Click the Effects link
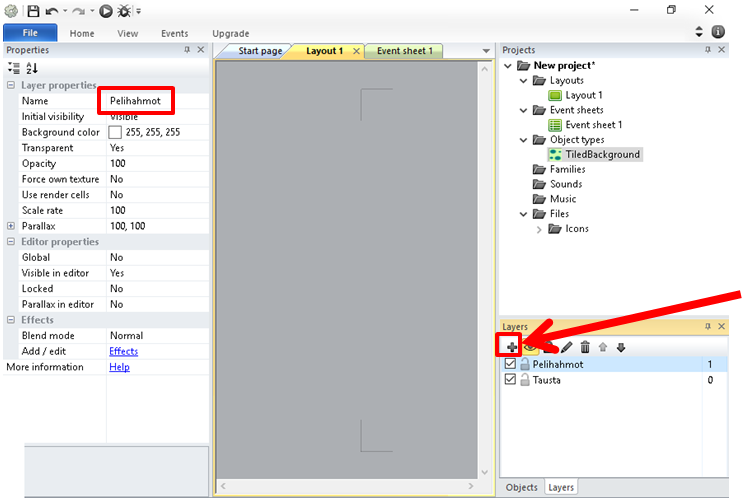 (123, 351)
